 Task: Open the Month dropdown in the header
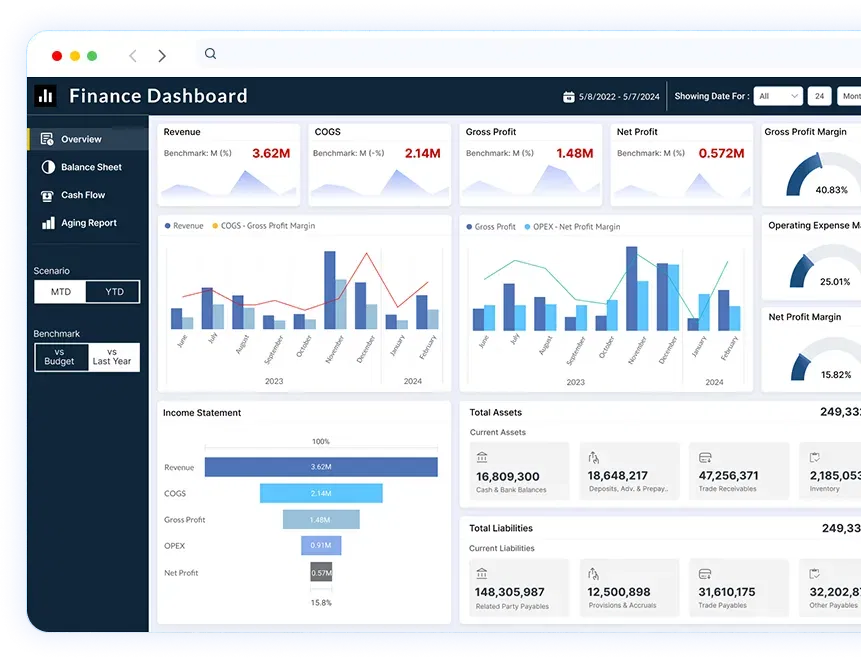(x=849, y=96)
